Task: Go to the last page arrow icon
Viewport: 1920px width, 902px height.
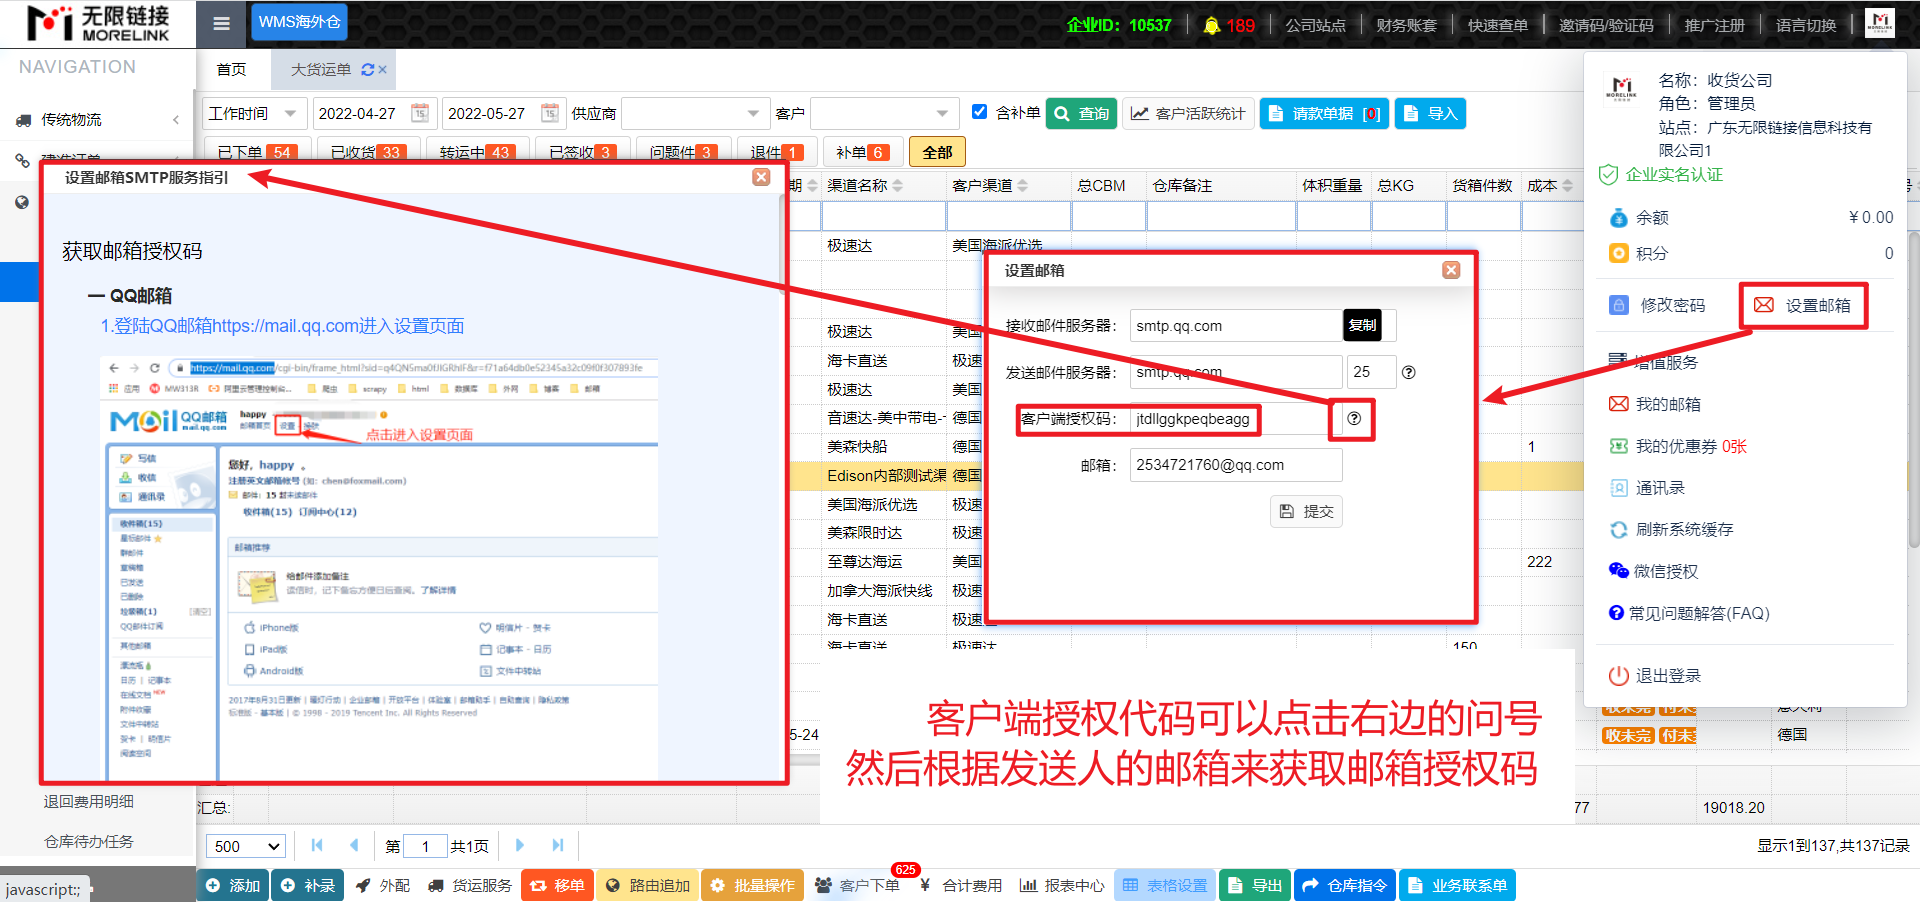Action: tap(558, 846)
